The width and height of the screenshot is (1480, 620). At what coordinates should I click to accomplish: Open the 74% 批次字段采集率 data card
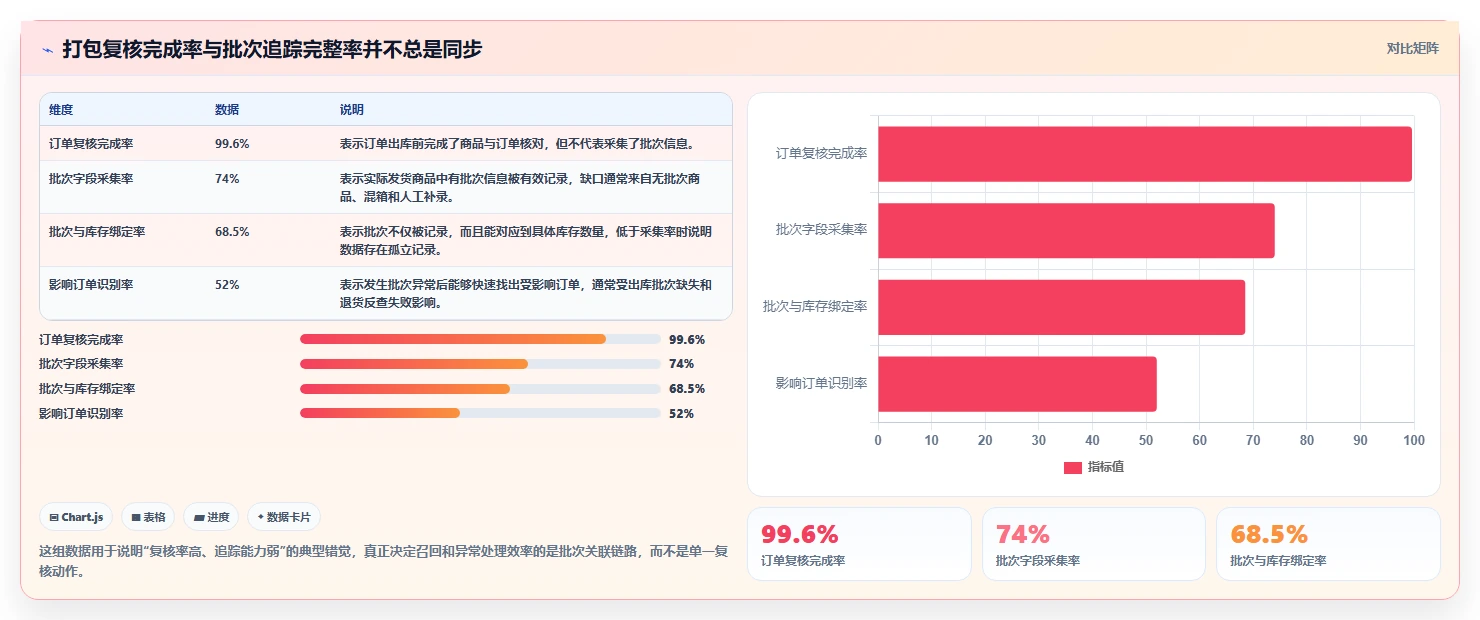coord(1094,544)
